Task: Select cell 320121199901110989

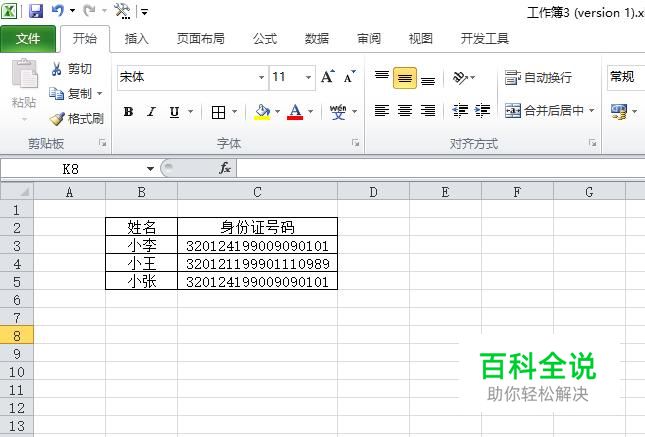Action: [x=258, y=263]
